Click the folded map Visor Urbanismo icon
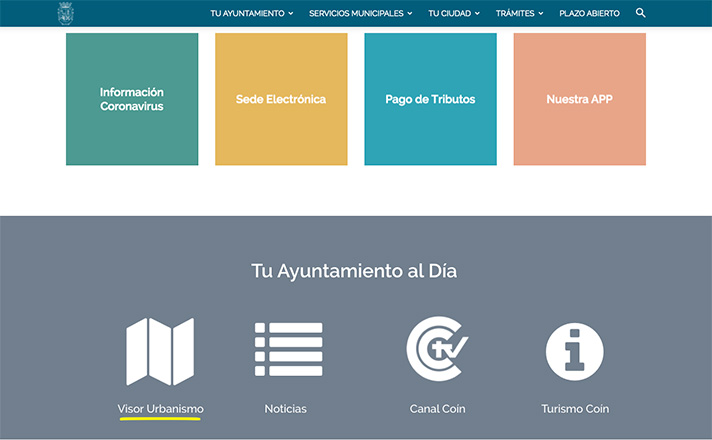Screen dimensions: 712x440 pos(160,352)
